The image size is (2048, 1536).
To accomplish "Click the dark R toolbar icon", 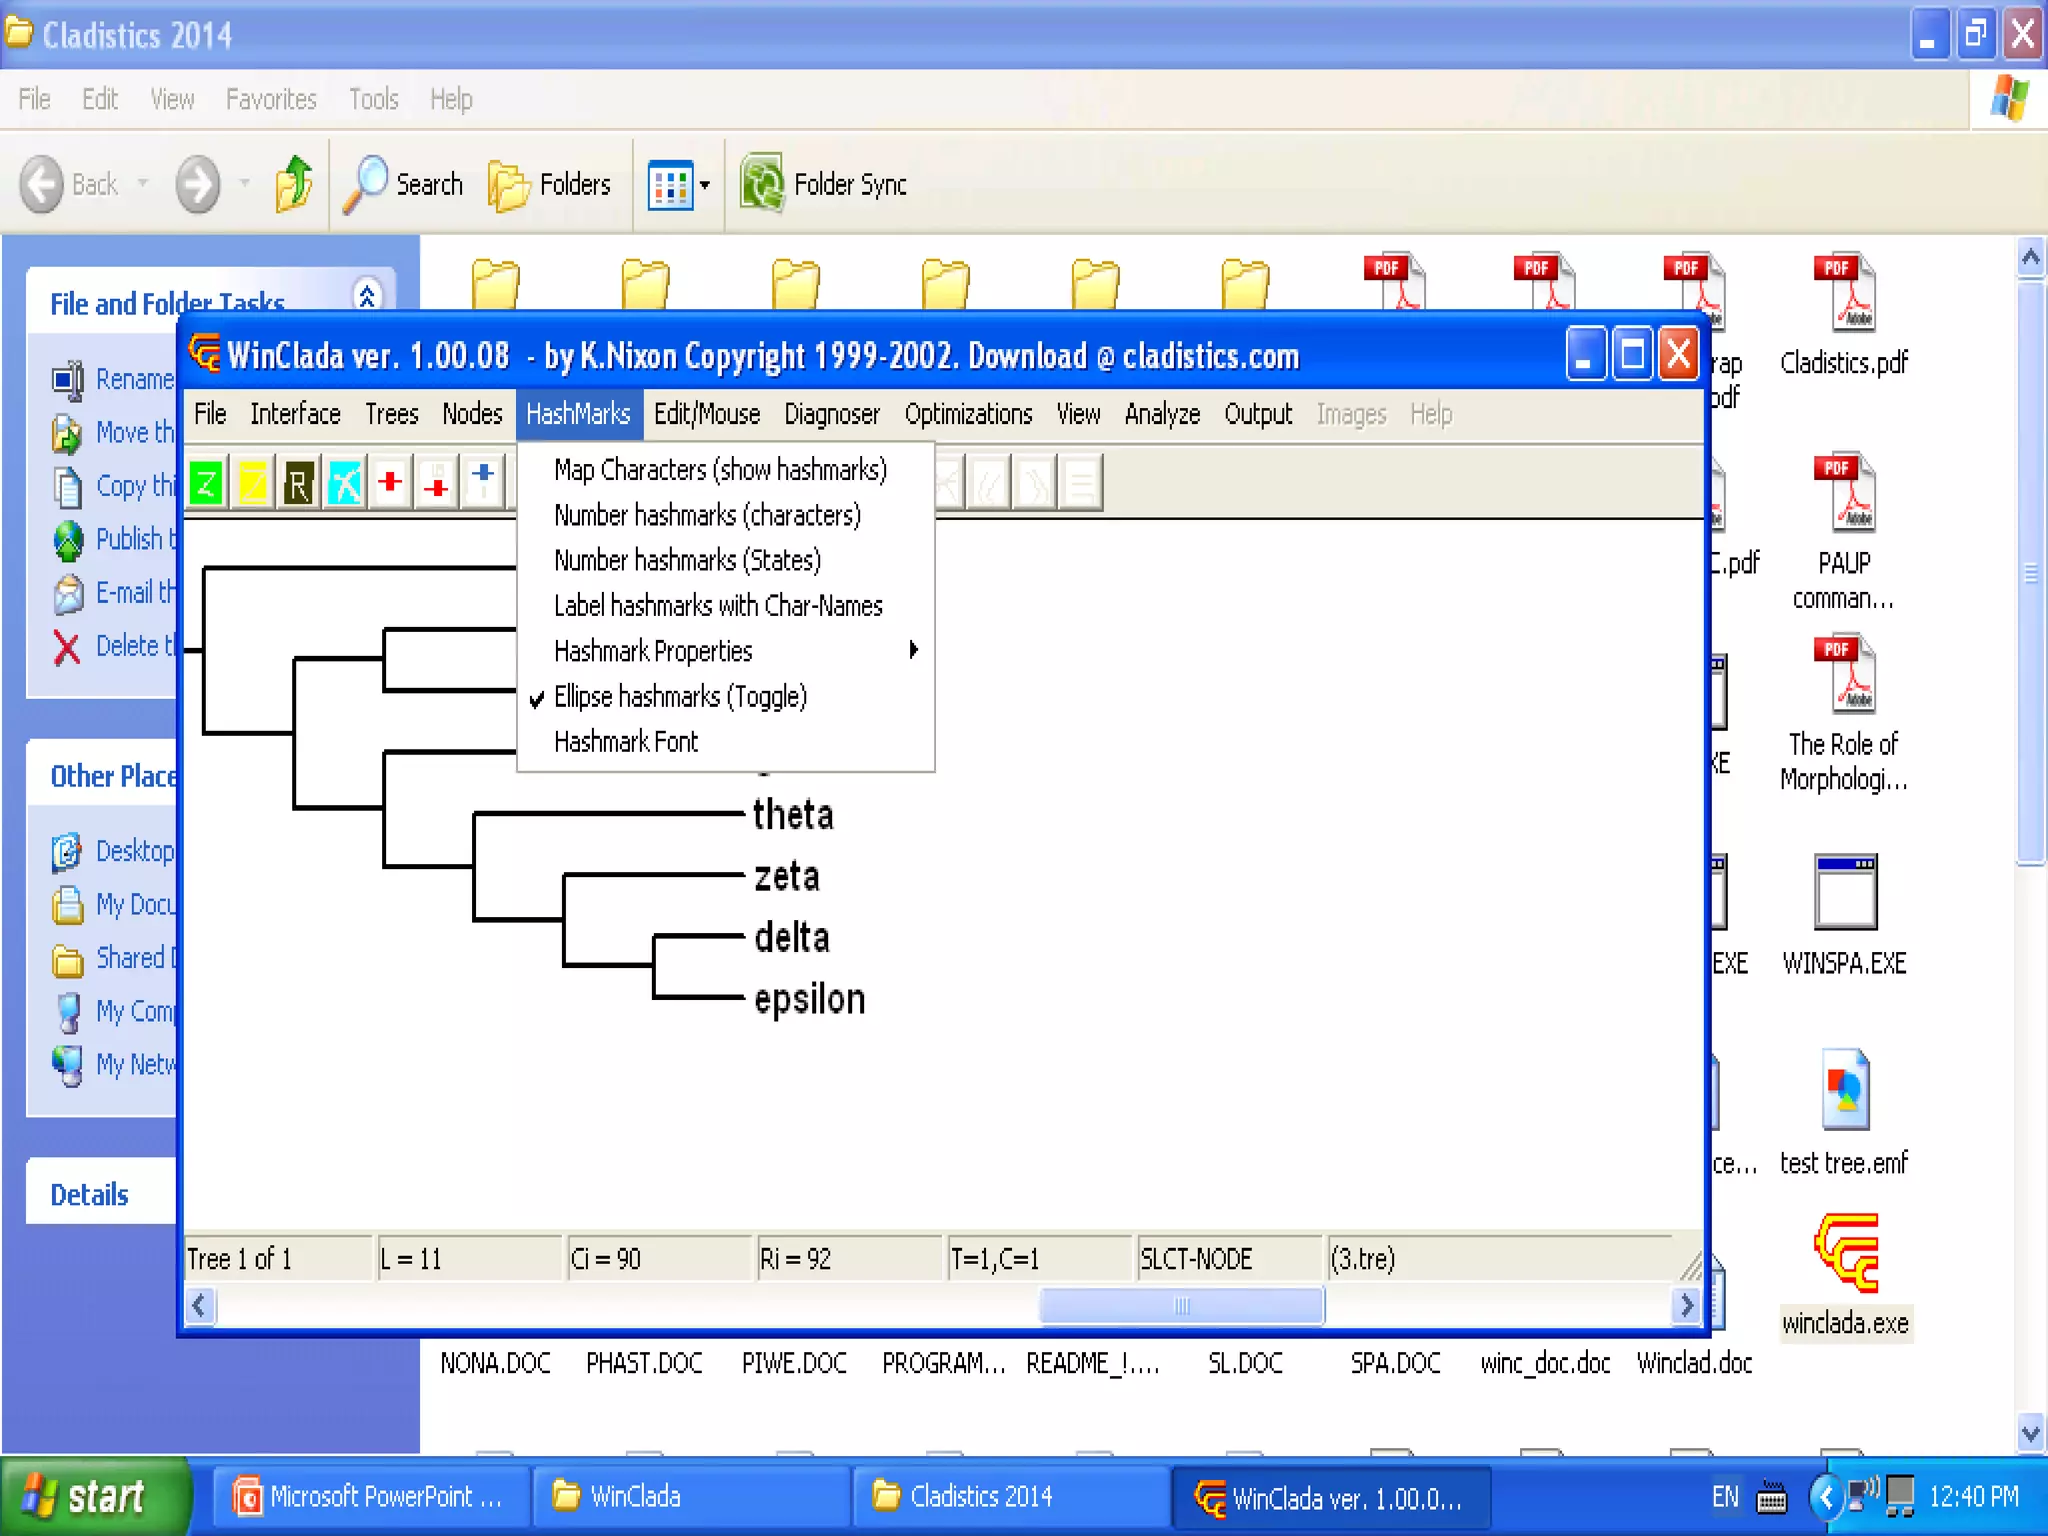I will pos(298,484).
